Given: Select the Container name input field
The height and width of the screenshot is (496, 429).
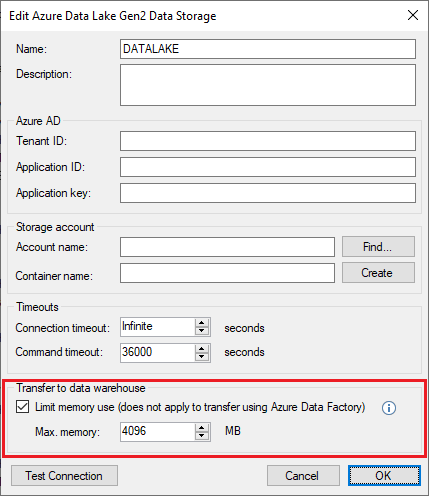Looking at the screenshot, I should point(228,273).
